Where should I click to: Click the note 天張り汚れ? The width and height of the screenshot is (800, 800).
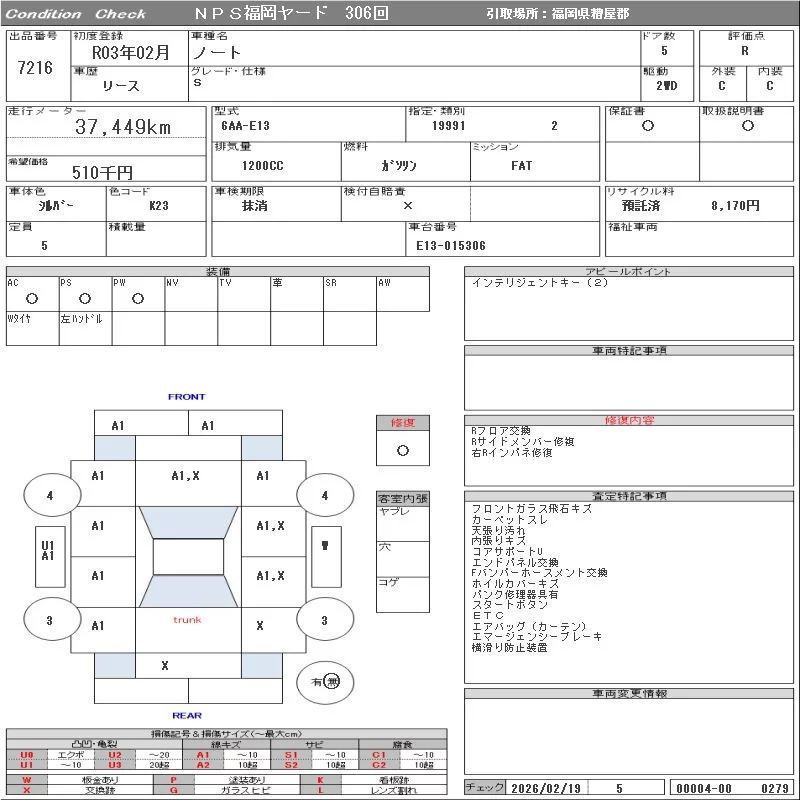[498, 530]
